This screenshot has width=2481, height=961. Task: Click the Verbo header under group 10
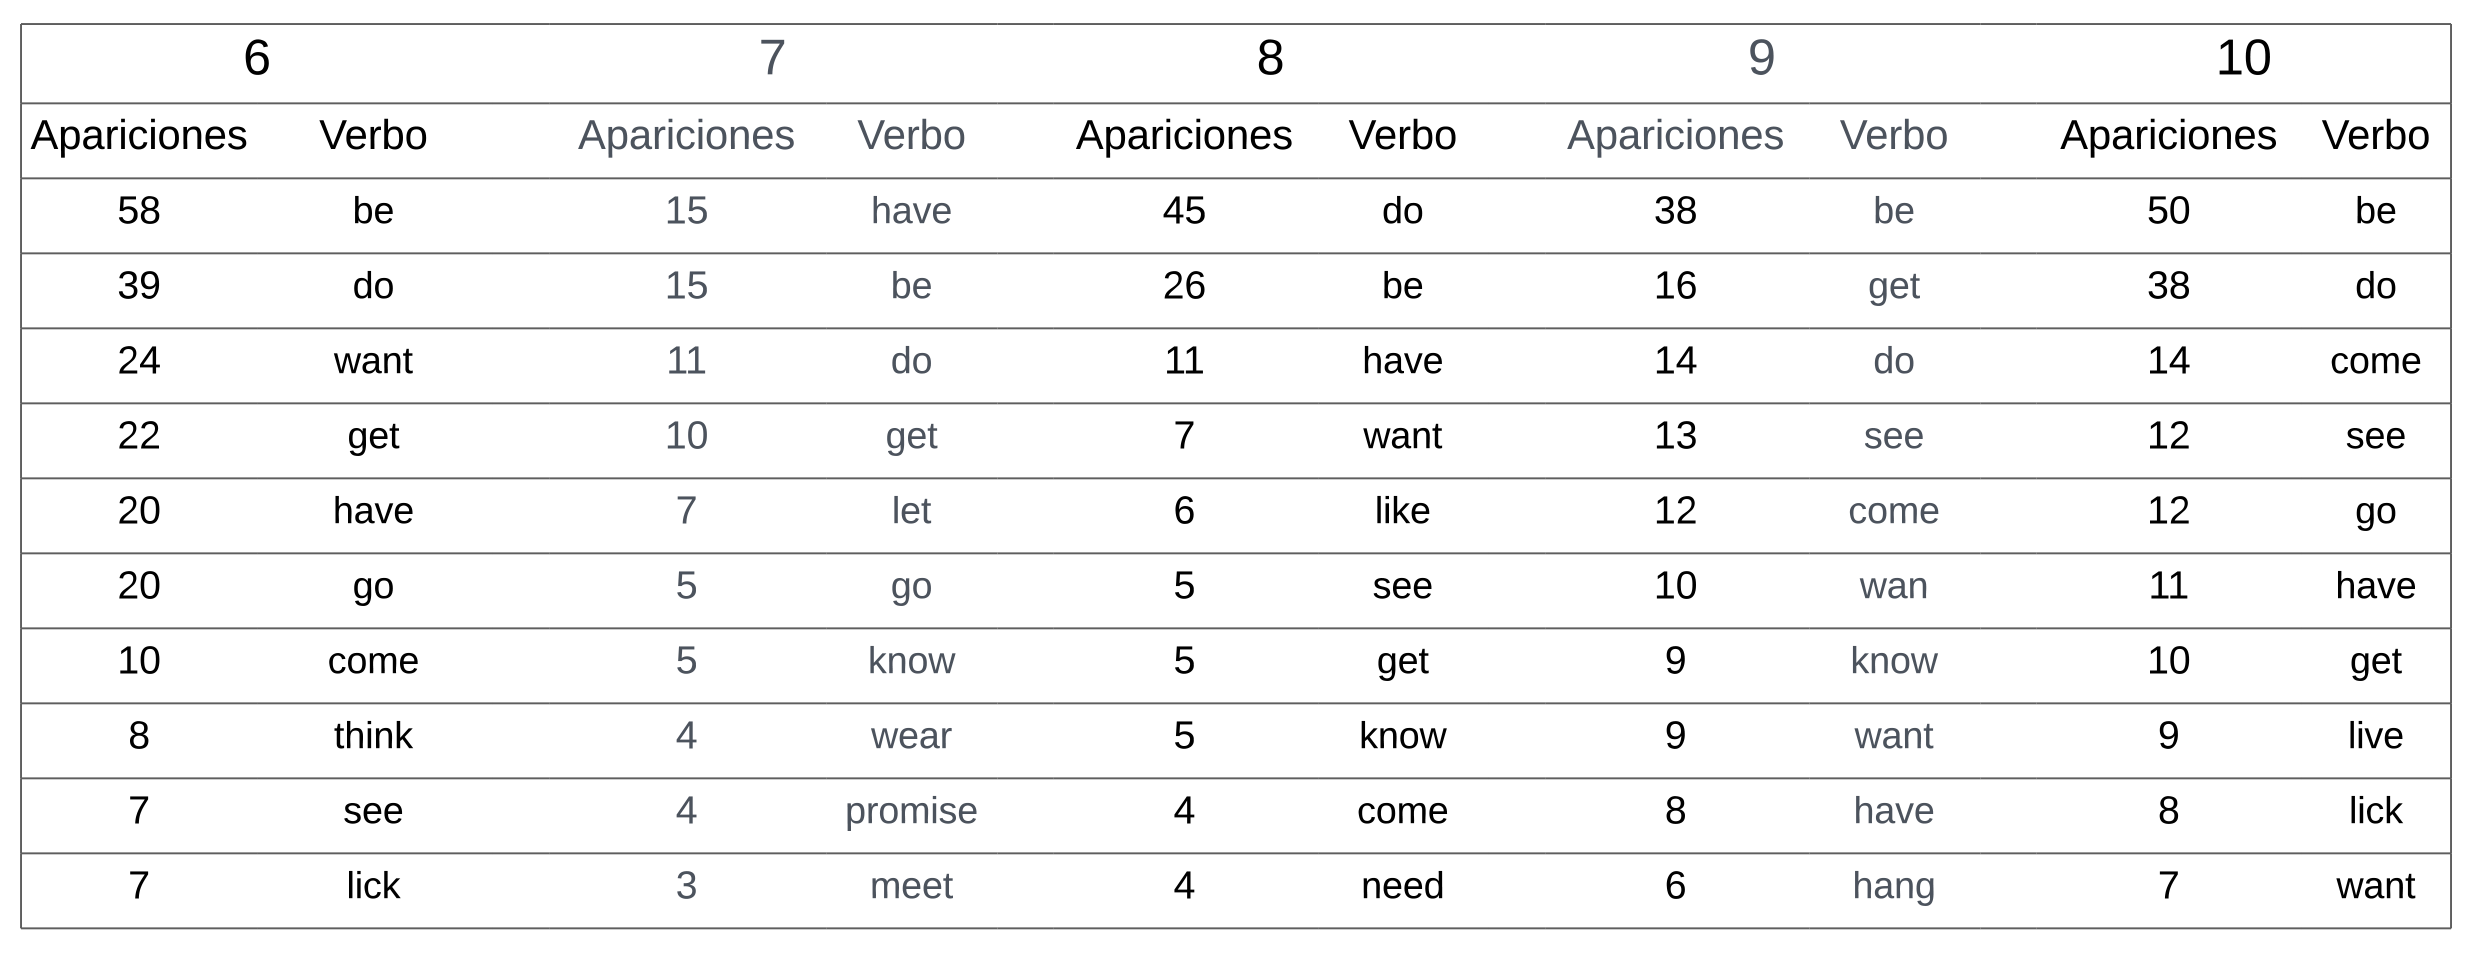click(x=2375, y=136)
